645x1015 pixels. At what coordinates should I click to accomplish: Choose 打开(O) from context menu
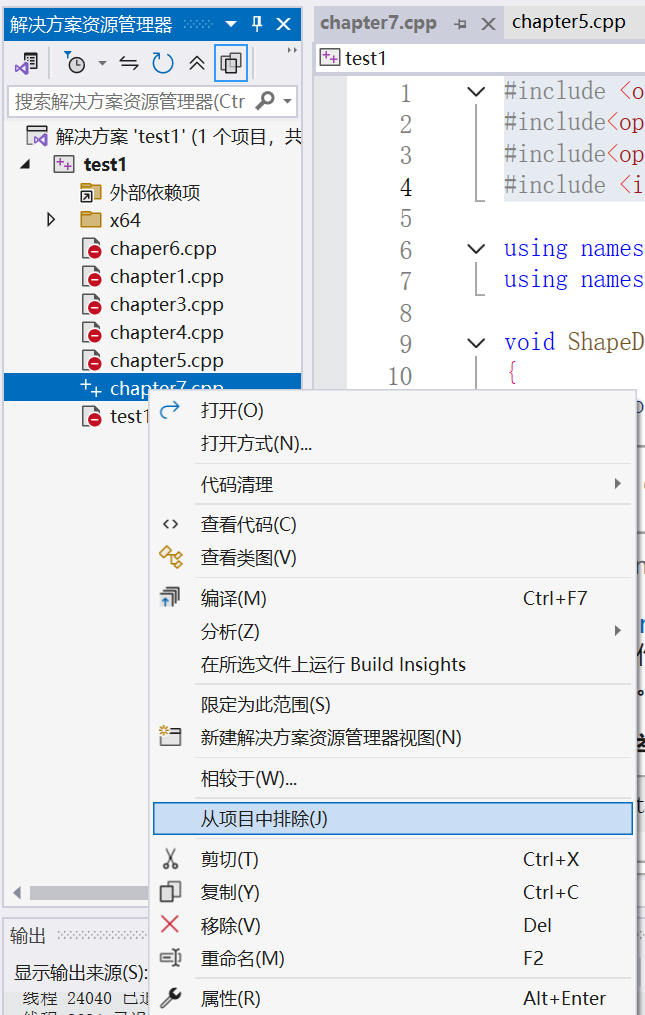[x=392, y=410]
